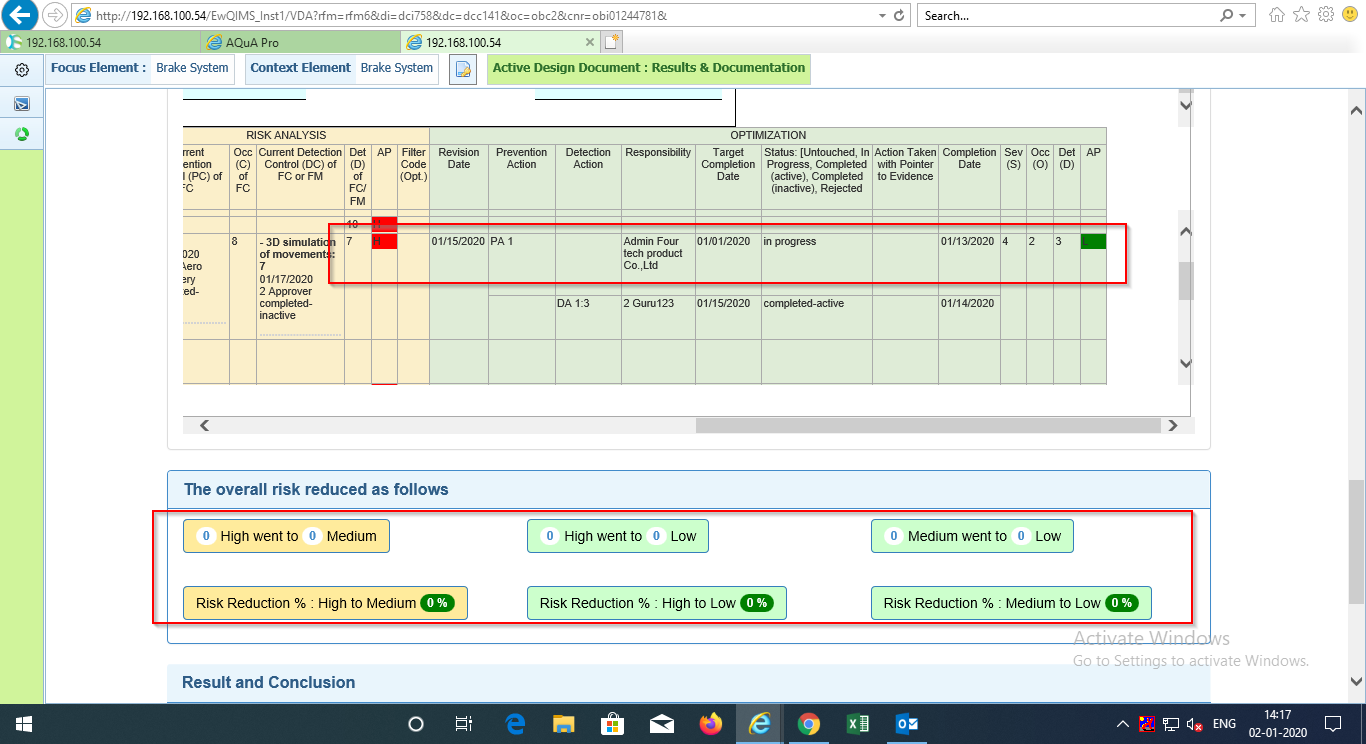Click page vertical scrollbar thumb
Image resolution: width=1366 pixels, height=744 pixels.
(1356, 541)
